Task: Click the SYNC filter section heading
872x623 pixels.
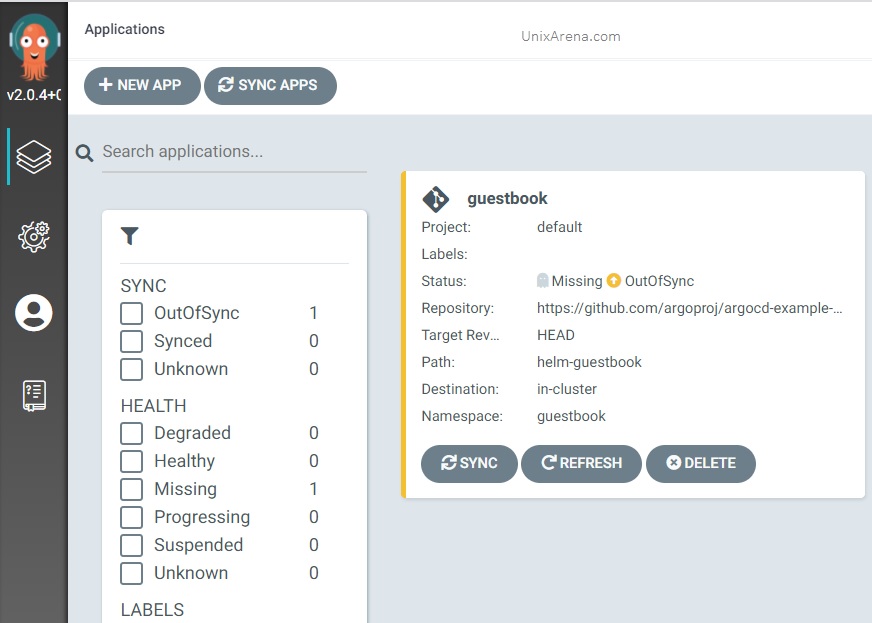Action: (143, 286)
